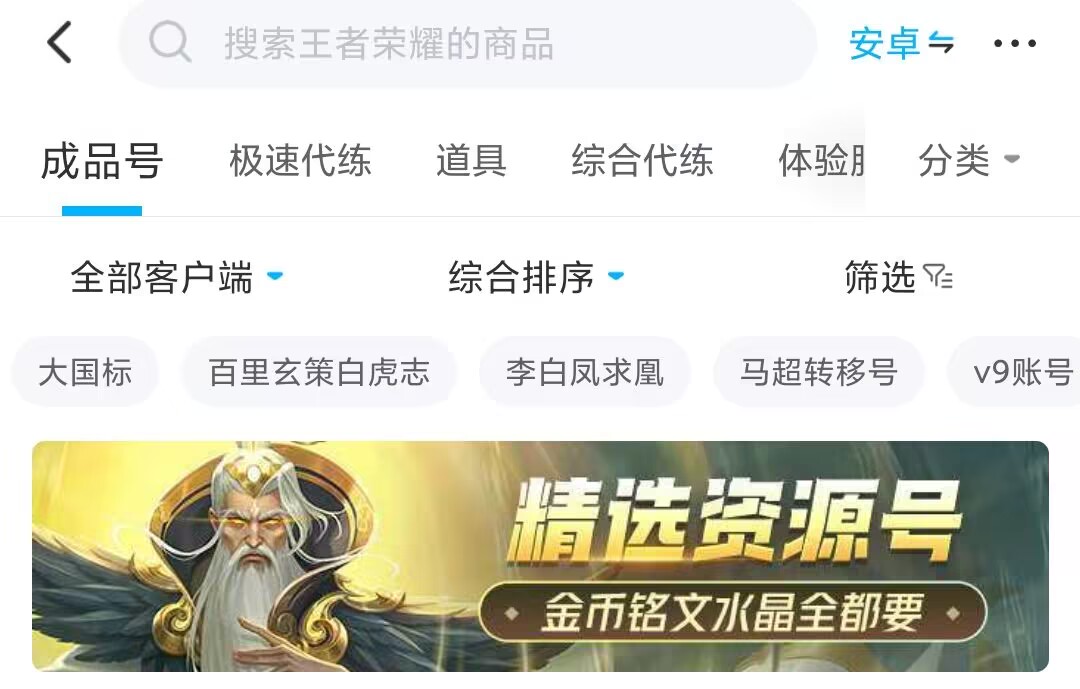Open the 道具 tab
Viewport: 1080px width, 689px height.
coord(472,161)
